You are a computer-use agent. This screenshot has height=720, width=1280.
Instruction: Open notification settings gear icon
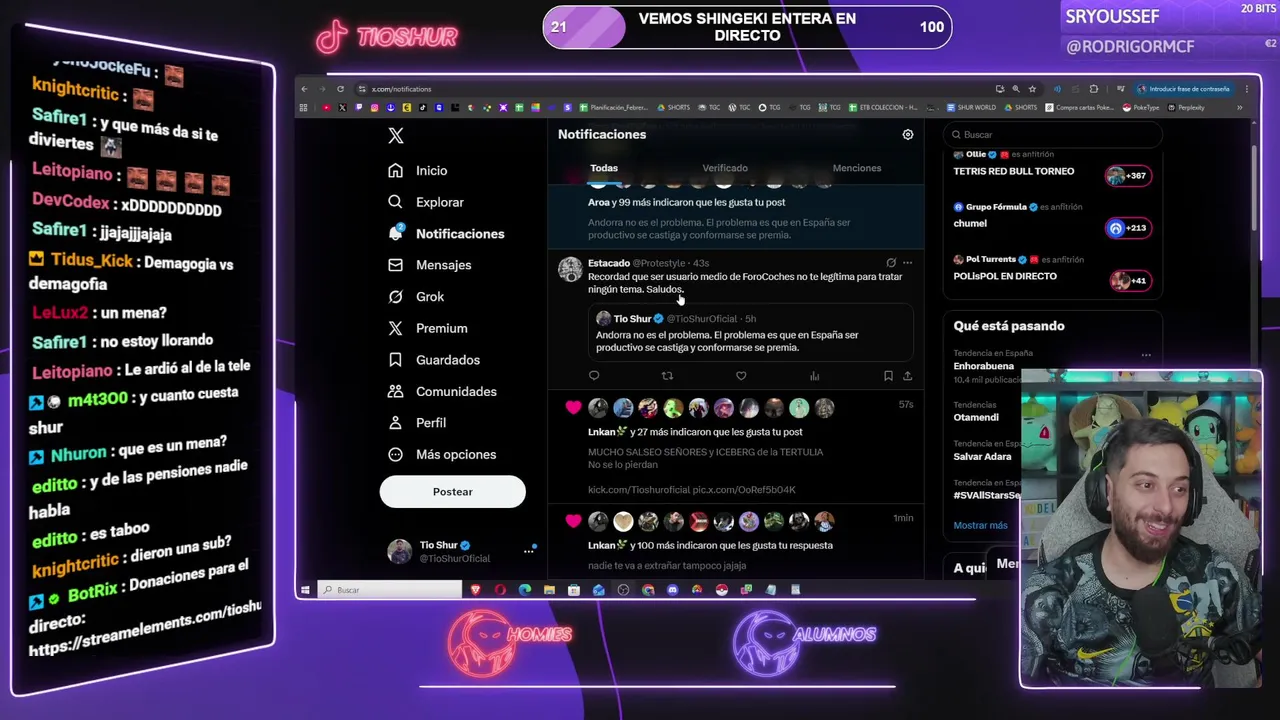pos(908,134)
